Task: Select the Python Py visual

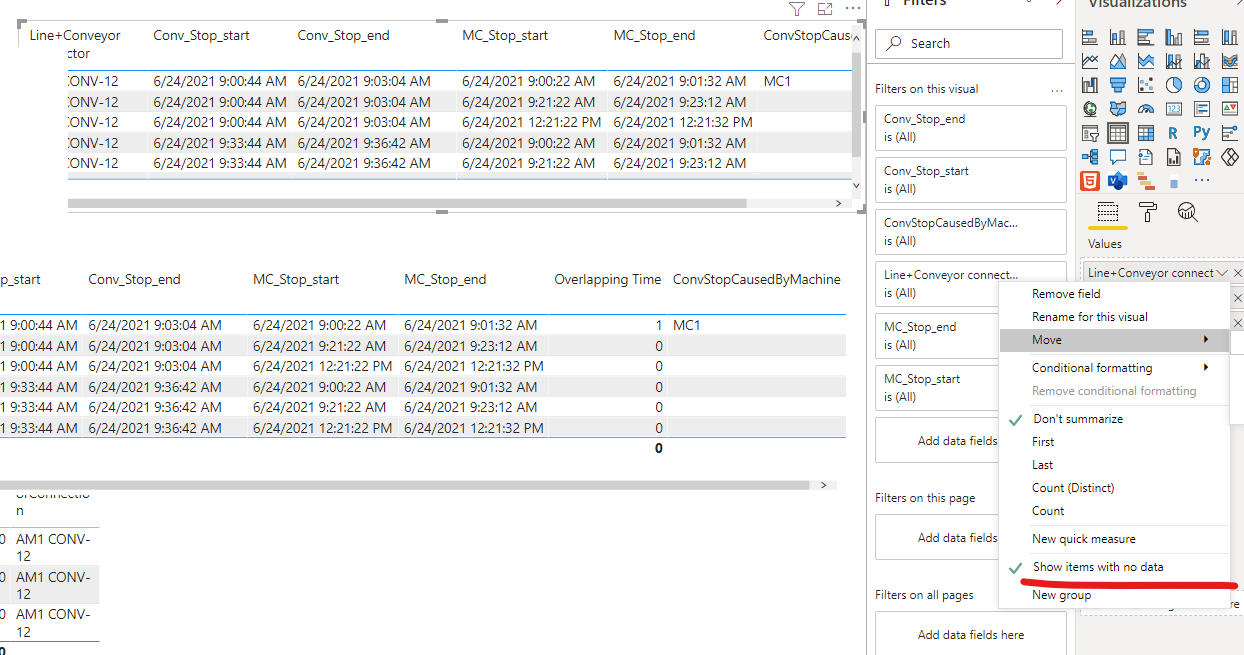Action: pyautogui.click(x=1202, y=133)
